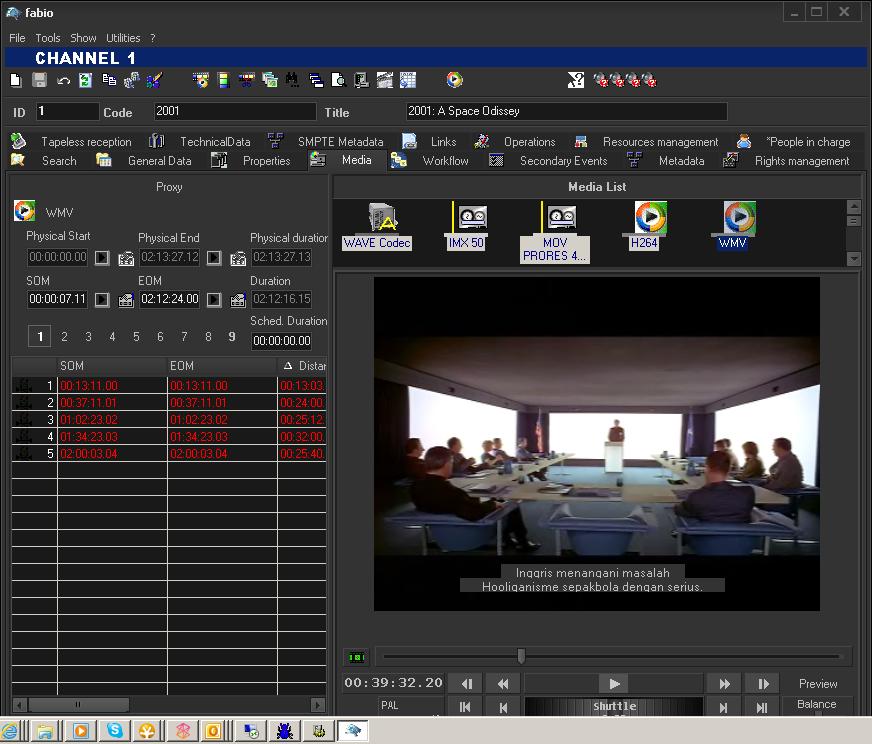The width and height of the screenshot is (872, 744).
Task: Click the New document icon in toolbar
Action: (x=17, y=81)
